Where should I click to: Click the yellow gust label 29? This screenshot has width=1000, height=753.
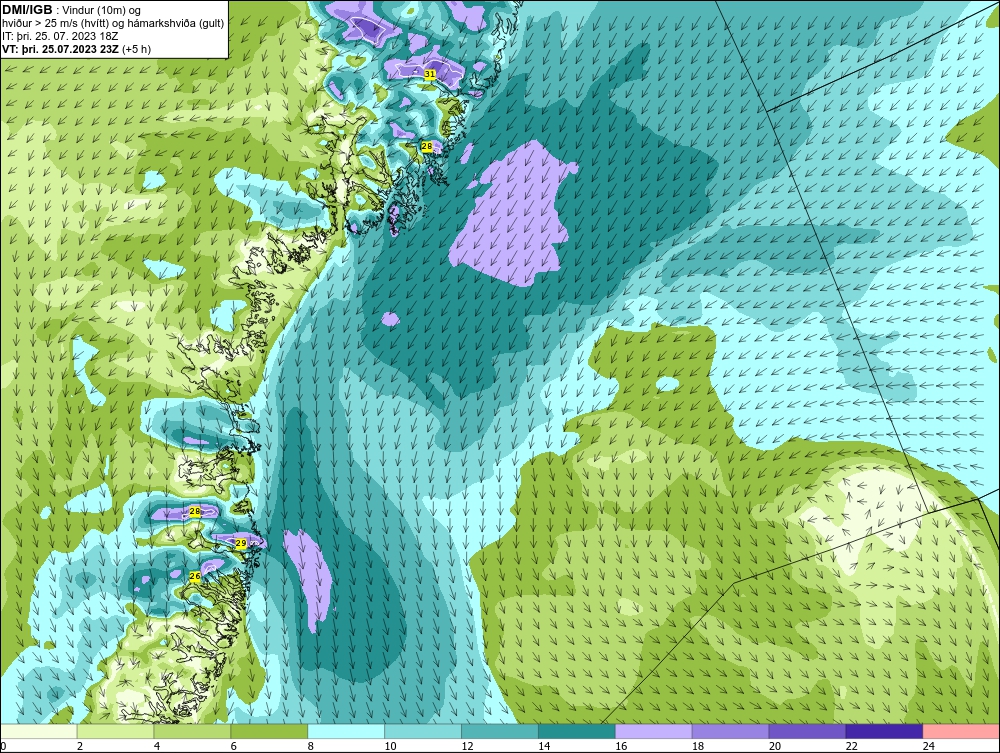[x=240, y=543]
